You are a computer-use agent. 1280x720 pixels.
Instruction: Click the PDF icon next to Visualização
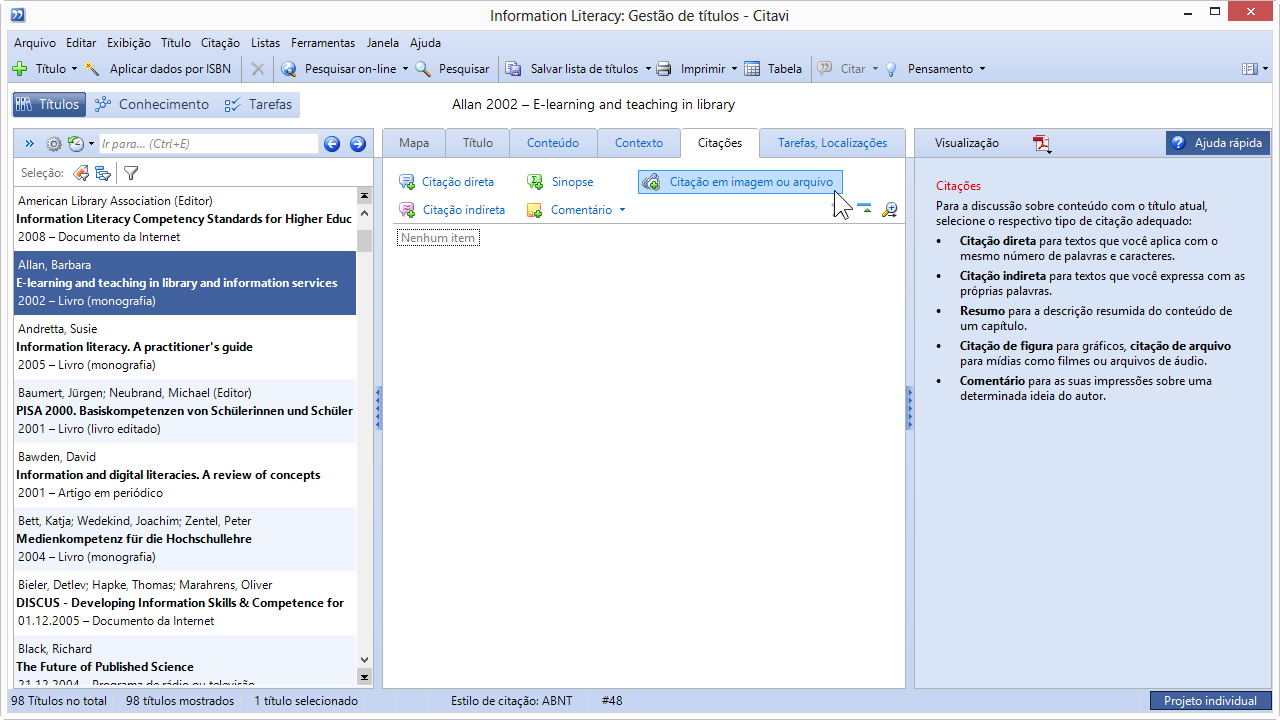pos(1043,144)
